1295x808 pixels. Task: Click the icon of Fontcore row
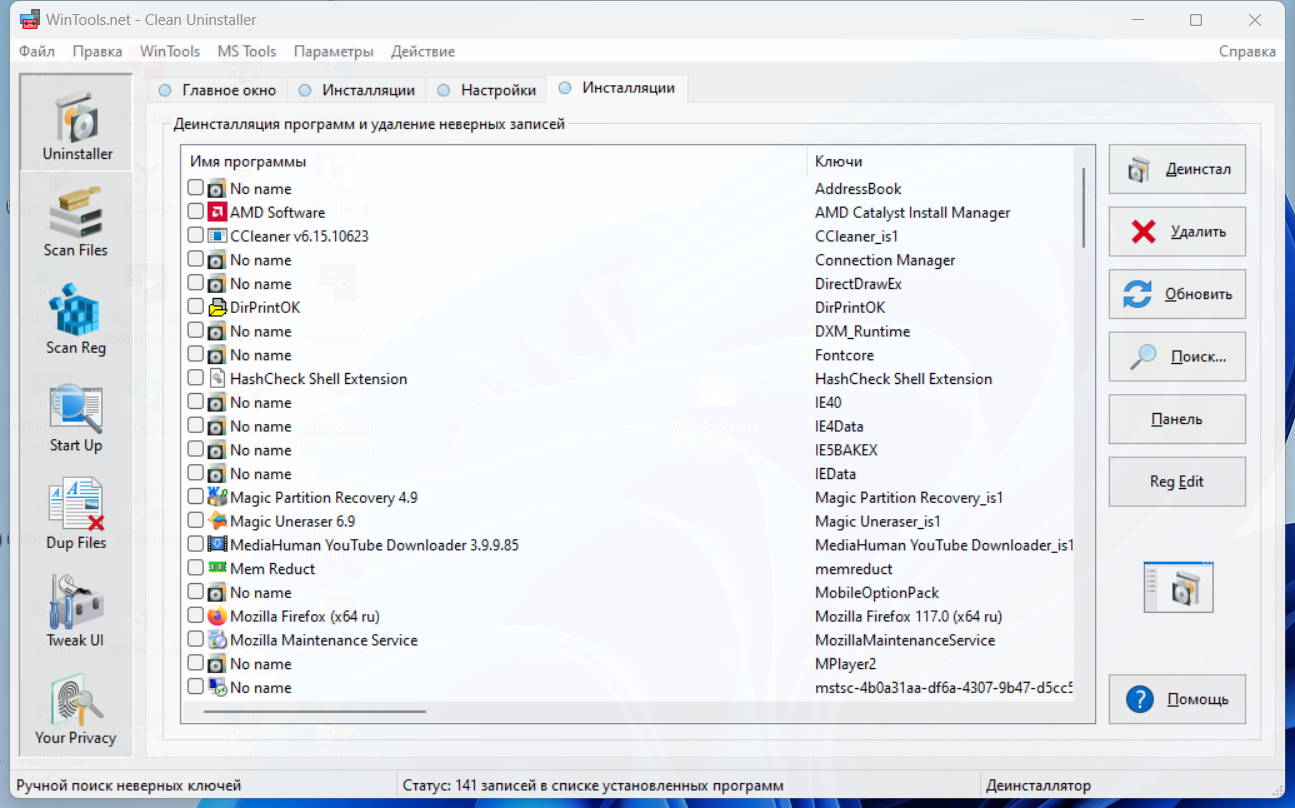coord(217,355)
